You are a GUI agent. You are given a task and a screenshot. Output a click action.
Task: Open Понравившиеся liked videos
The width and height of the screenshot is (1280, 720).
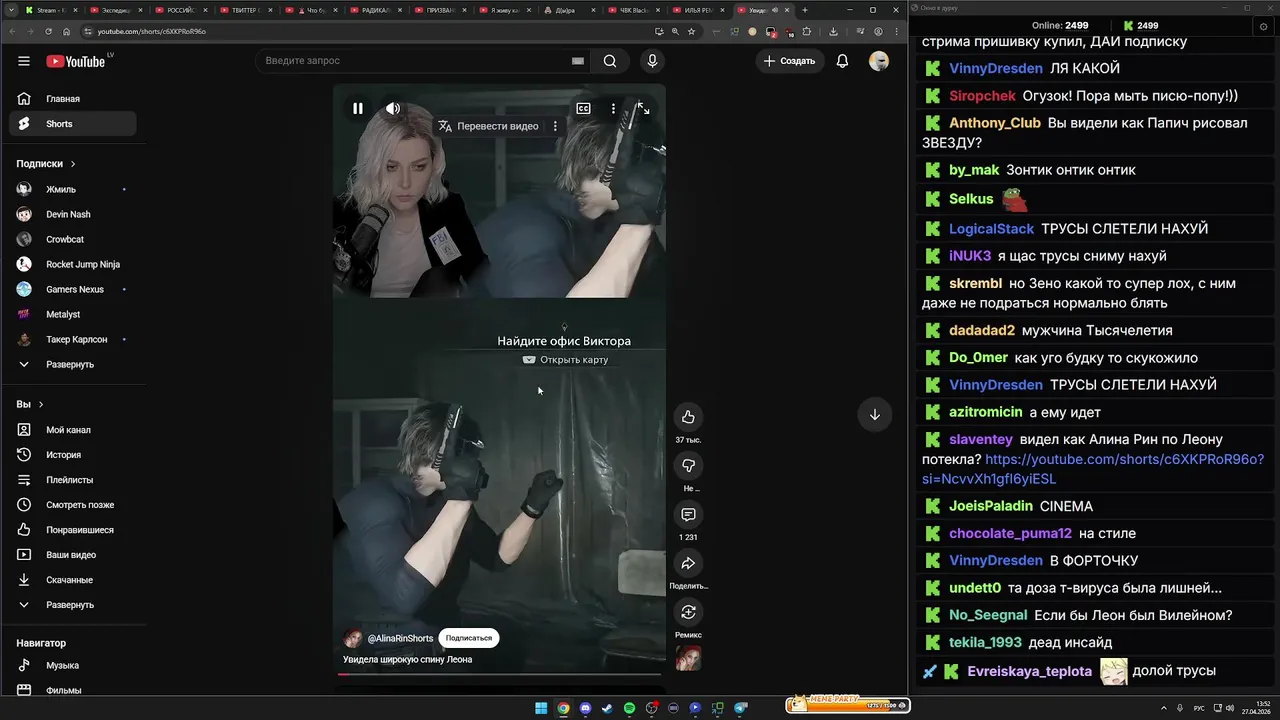coord(73,530)
